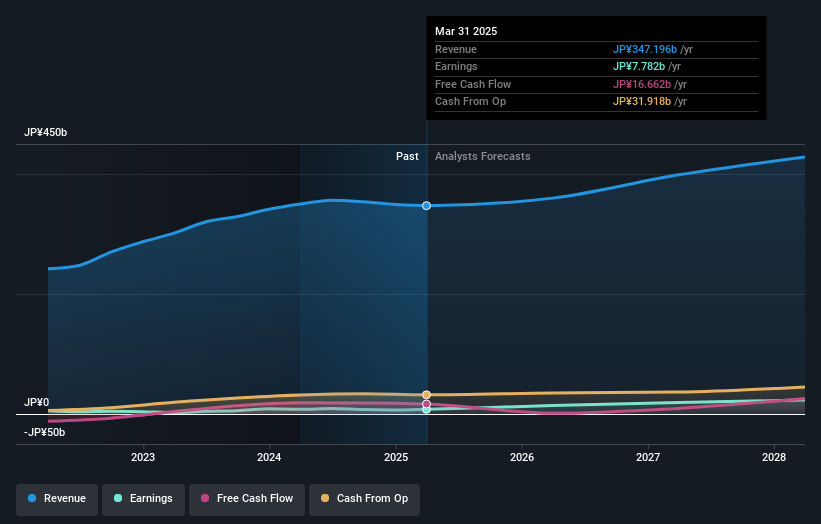Click the Free Cash Flow label in tooltip
This screenshot has width=821, height=524.
[473, 84]
